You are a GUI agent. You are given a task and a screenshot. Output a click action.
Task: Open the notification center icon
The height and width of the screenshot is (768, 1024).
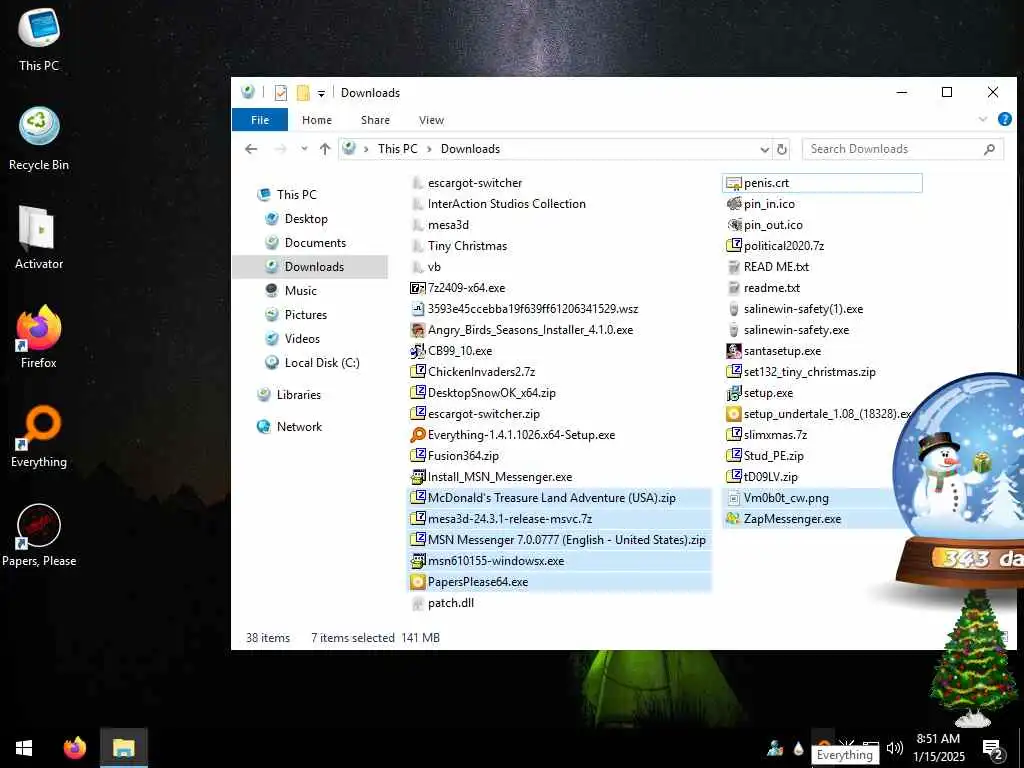(x=992, y=748)
